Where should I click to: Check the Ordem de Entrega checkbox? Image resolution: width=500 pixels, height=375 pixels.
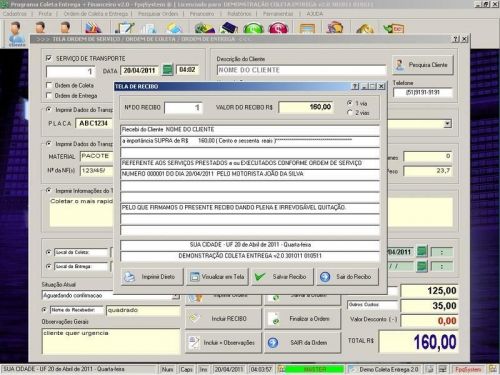(x=49, y=96)
